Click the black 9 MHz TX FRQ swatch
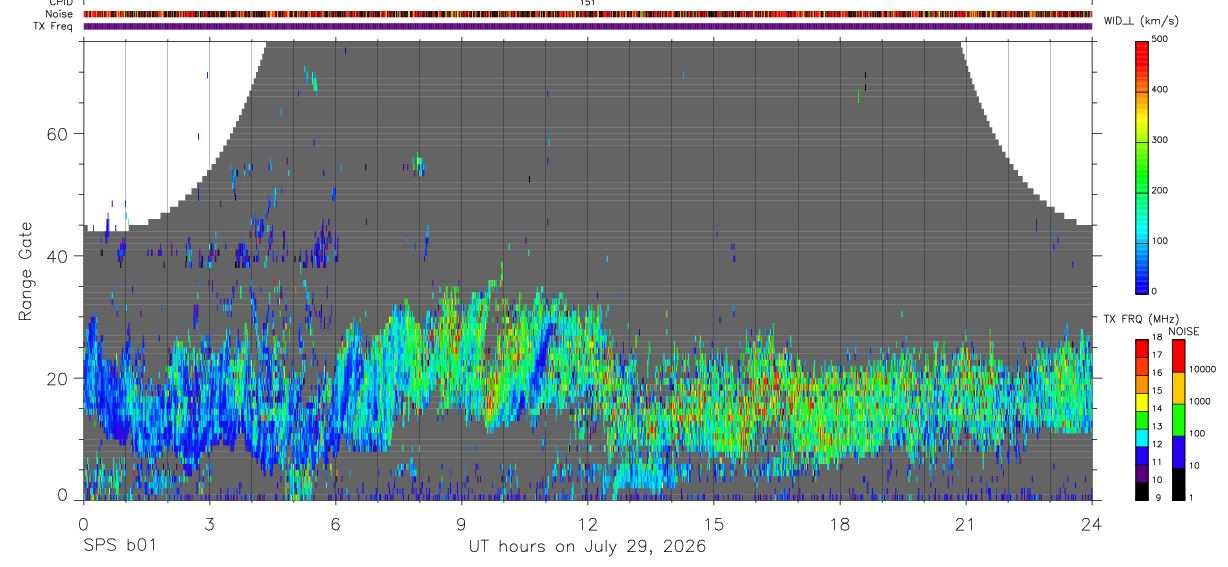The width and height of the screenshot is (1228, 567). coord(1141,490)
